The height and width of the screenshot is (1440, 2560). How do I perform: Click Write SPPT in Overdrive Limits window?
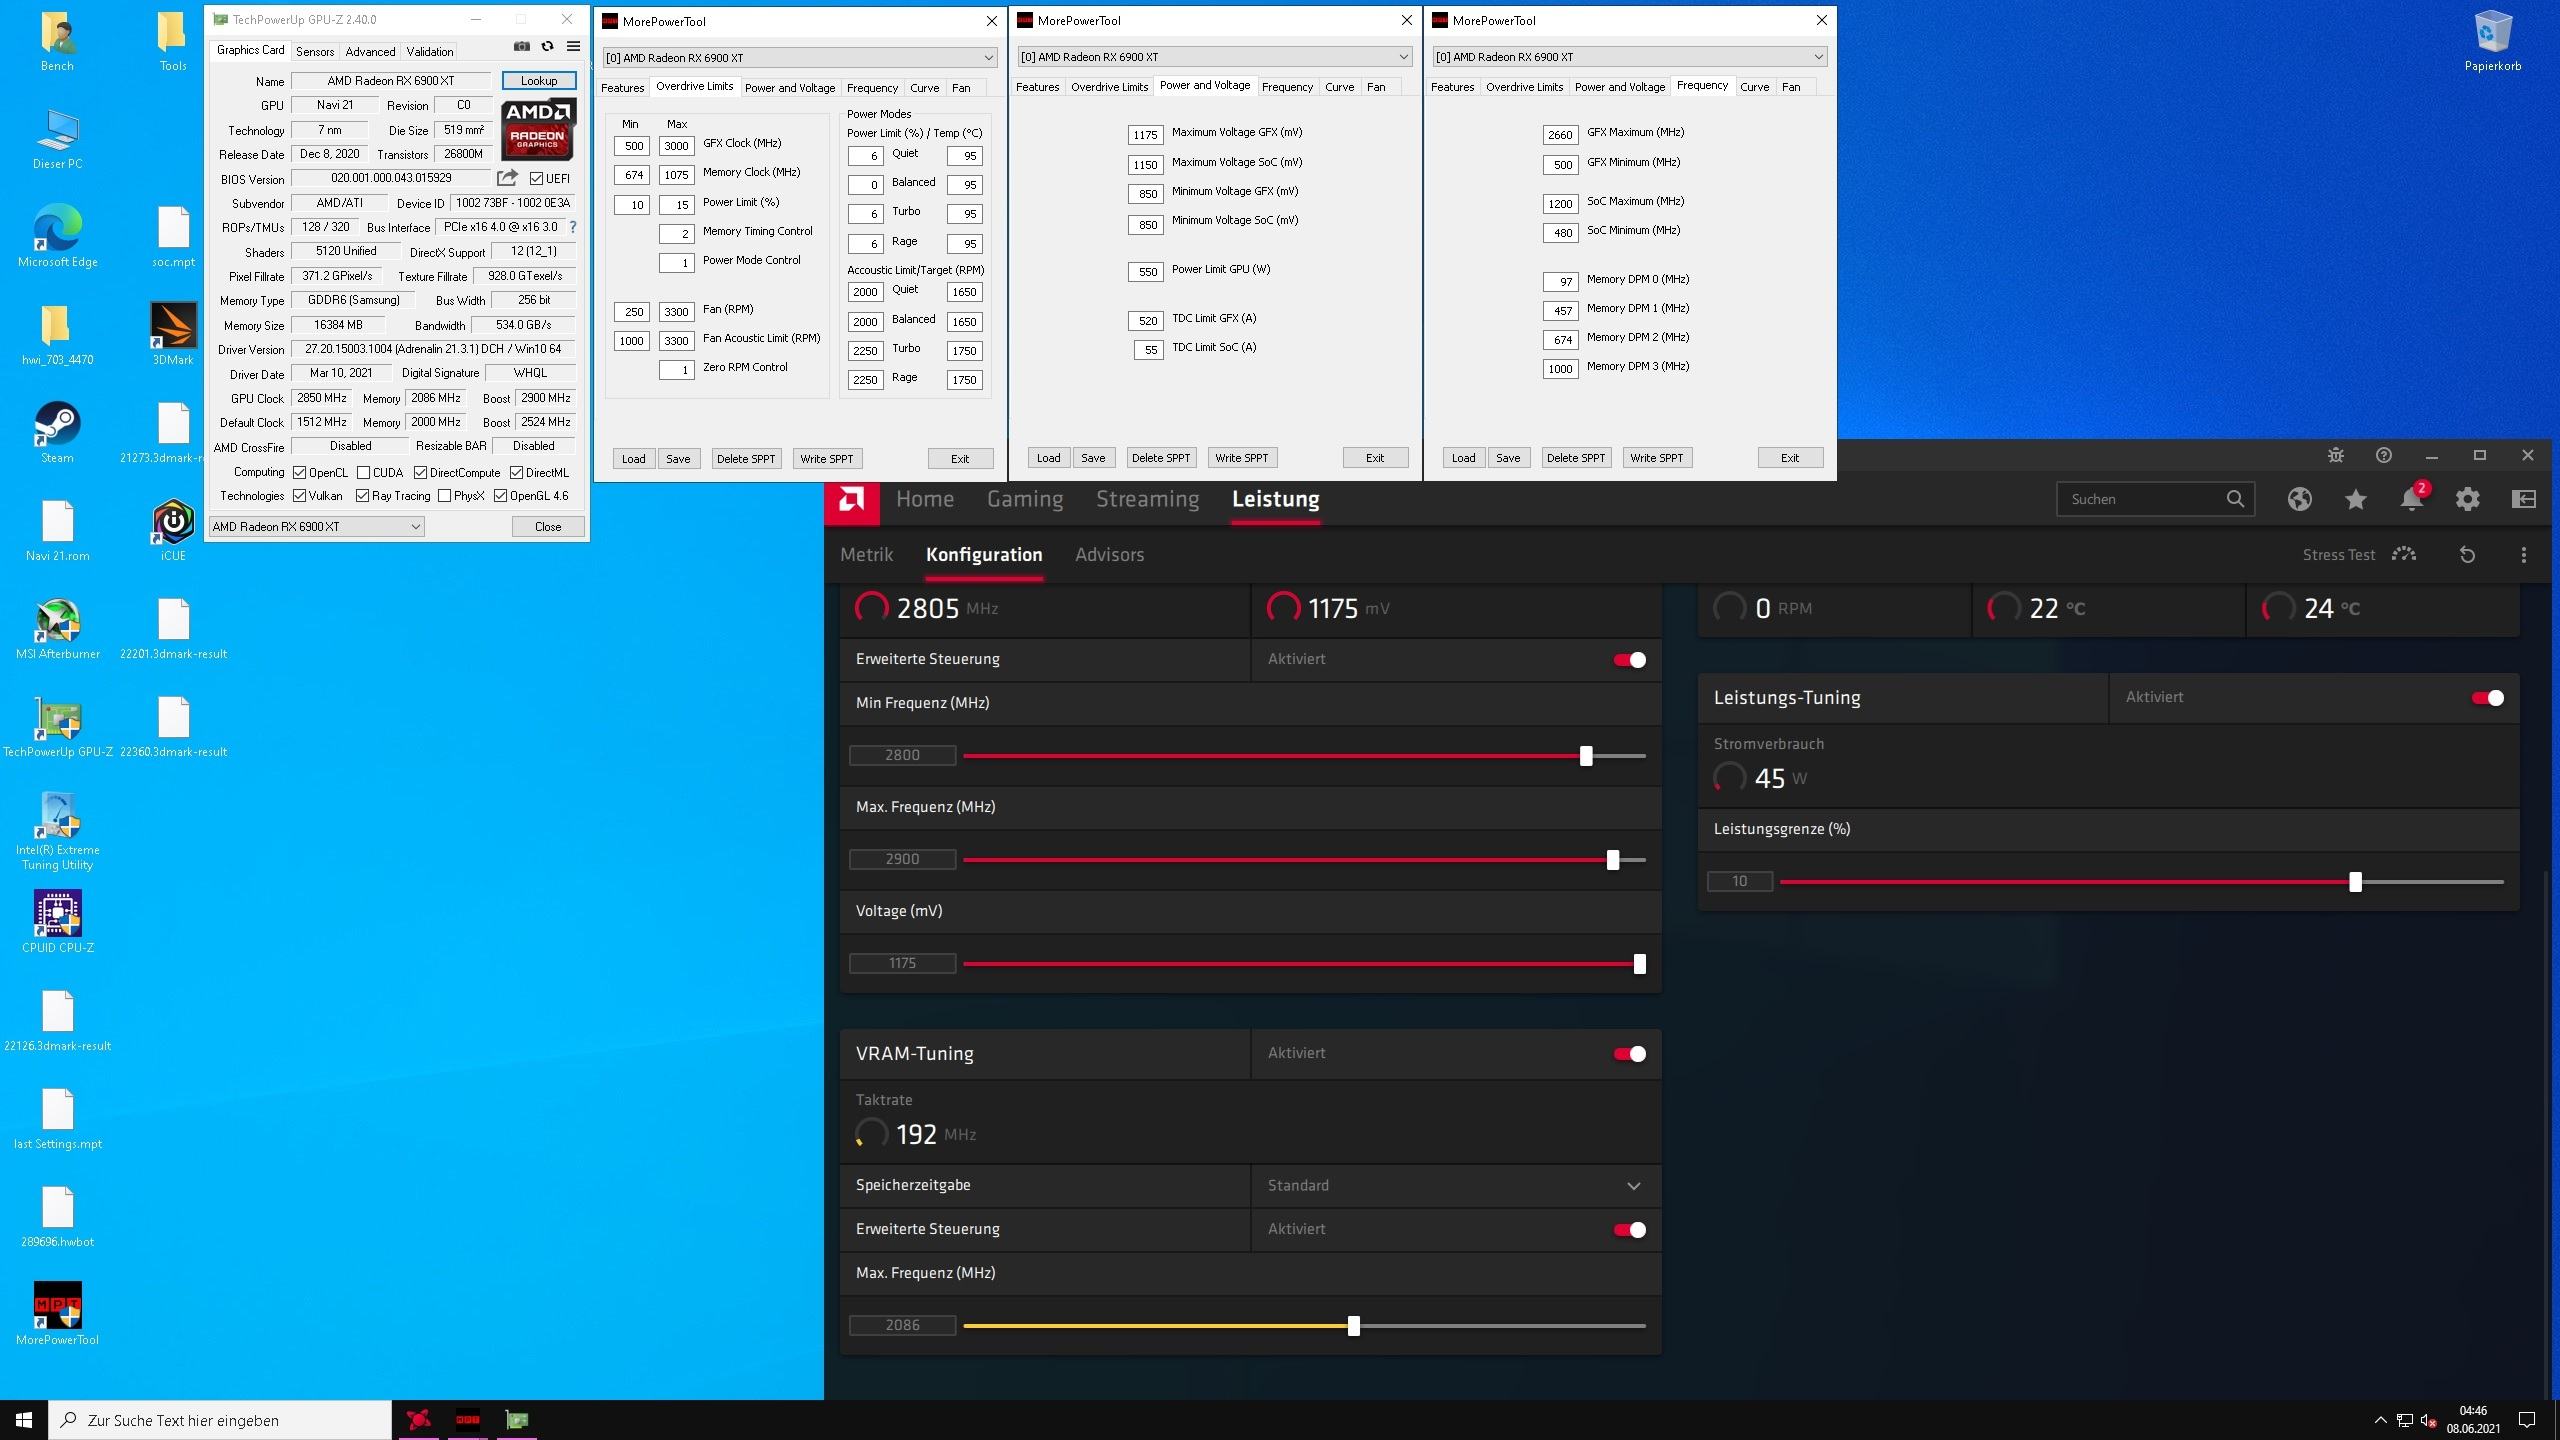pyautogui.click(x=827, y=459)
